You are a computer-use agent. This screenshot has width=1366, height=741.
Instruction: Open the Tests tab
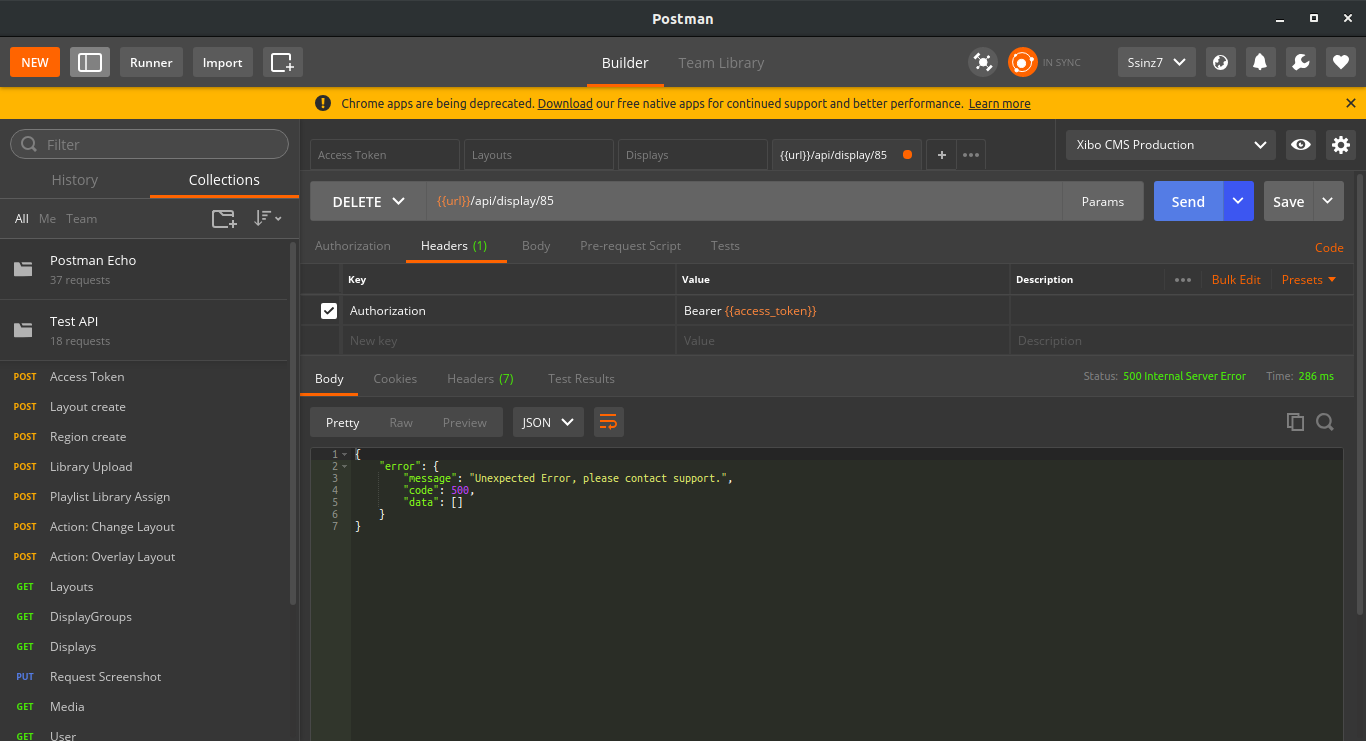pyautogui.click(x=725, y=246)
